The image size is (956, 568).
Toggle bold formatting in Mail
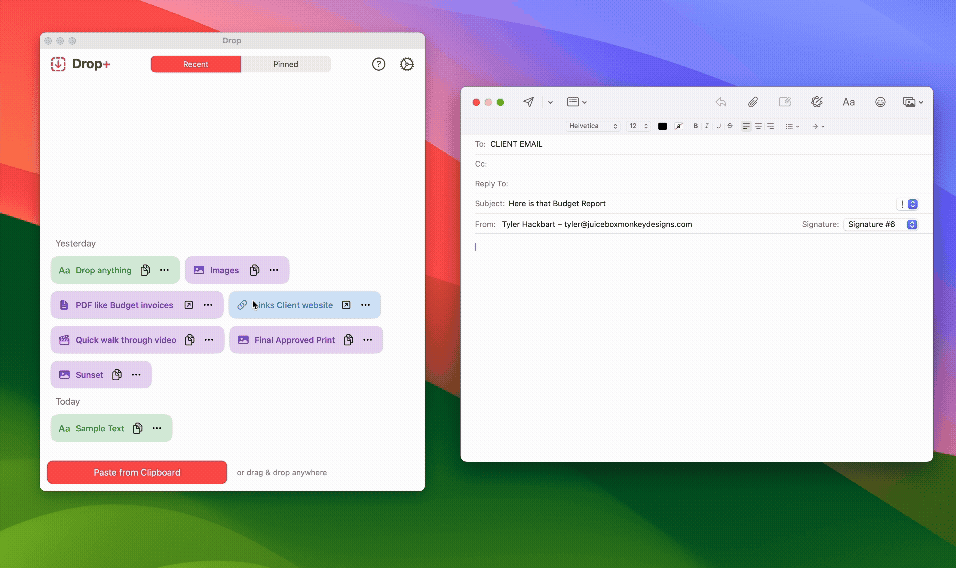[x=696, y=126]
